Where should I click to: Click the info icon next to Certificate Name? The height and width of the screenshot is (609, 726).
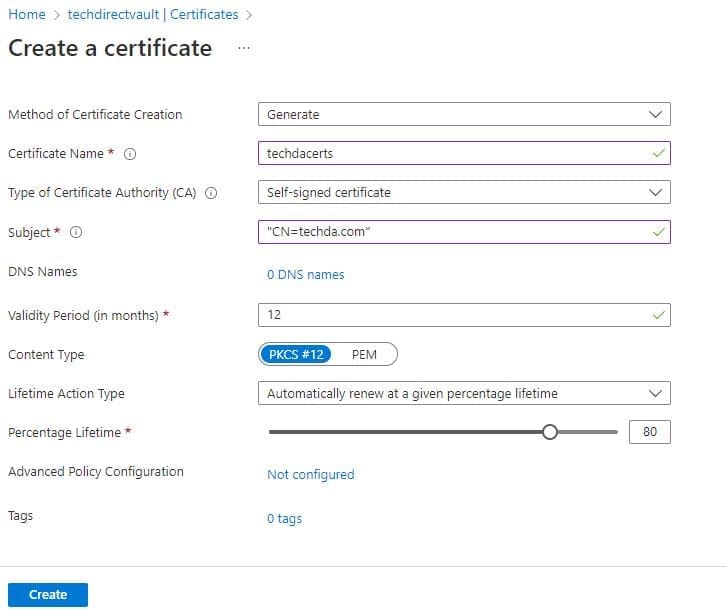(x=130, y=154)
